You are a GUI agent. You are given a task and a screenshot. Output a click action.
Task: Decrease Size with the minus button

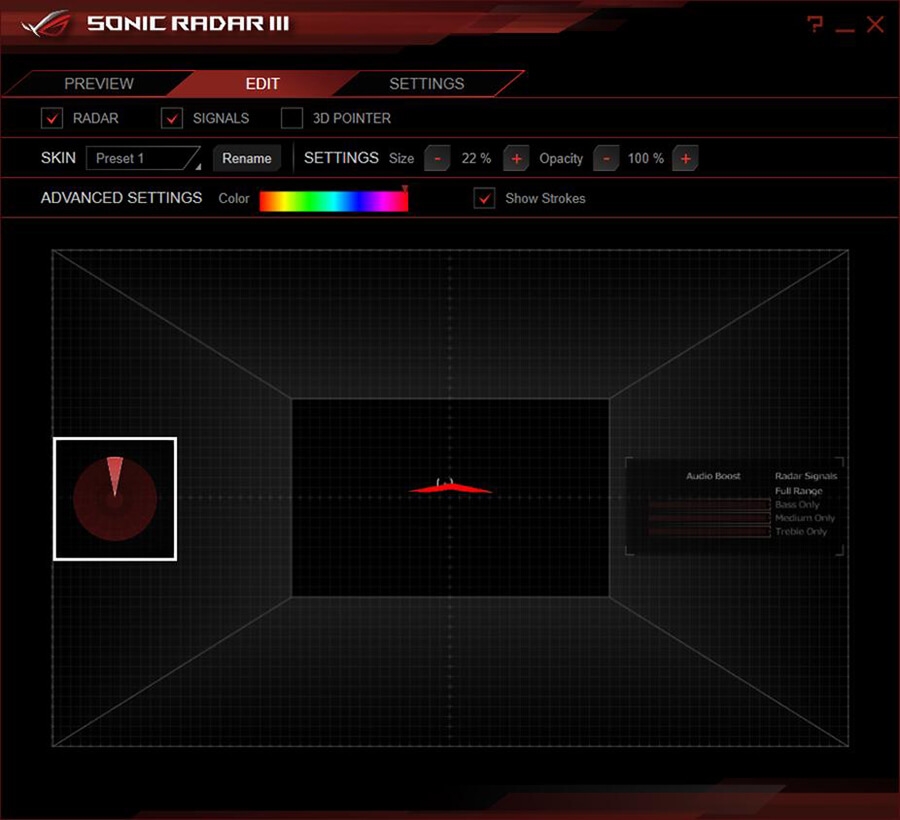click(437, 158)
